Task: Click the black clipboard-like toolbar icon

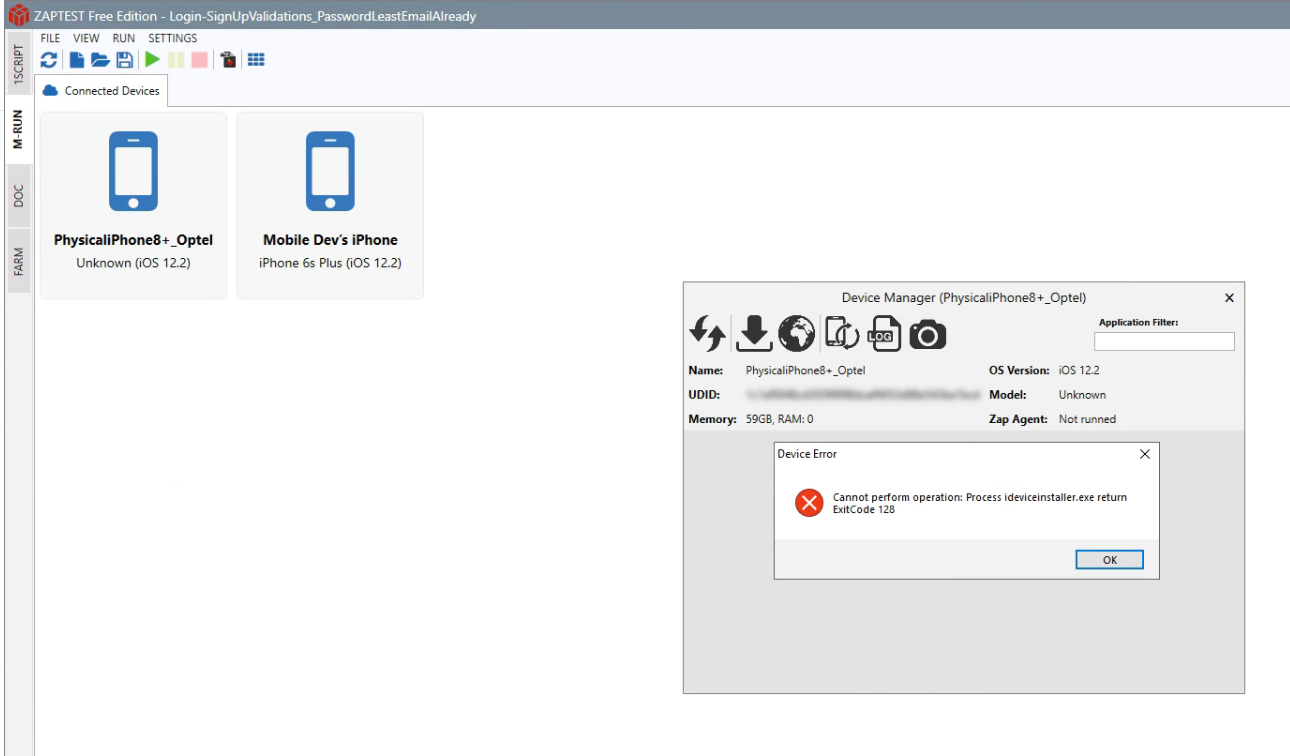Action: coord(229,60)
